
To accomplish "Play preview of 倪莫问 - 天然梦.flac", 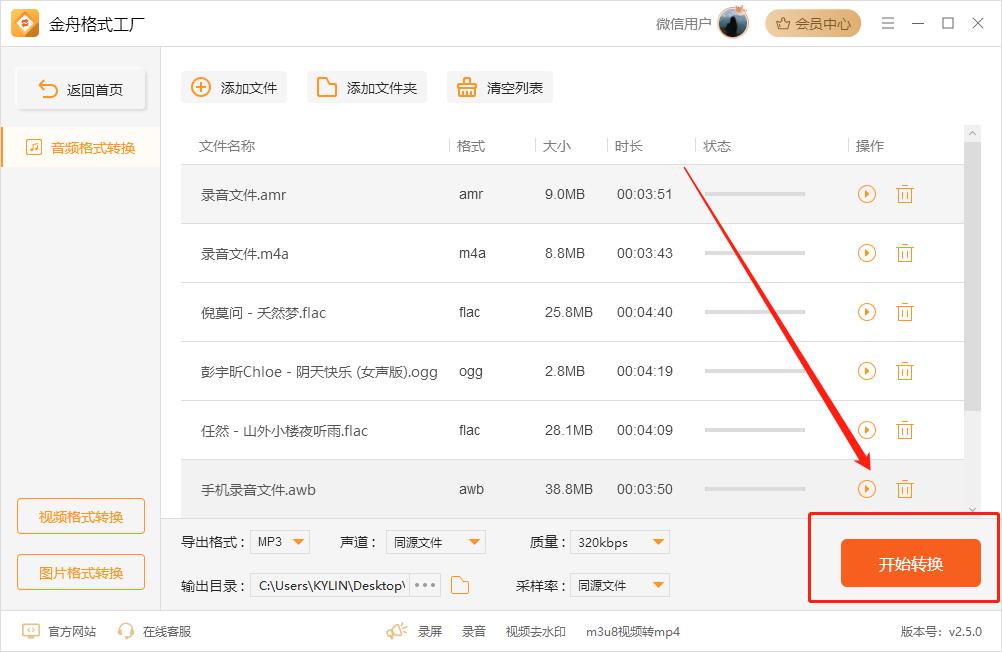I will 866,312.
